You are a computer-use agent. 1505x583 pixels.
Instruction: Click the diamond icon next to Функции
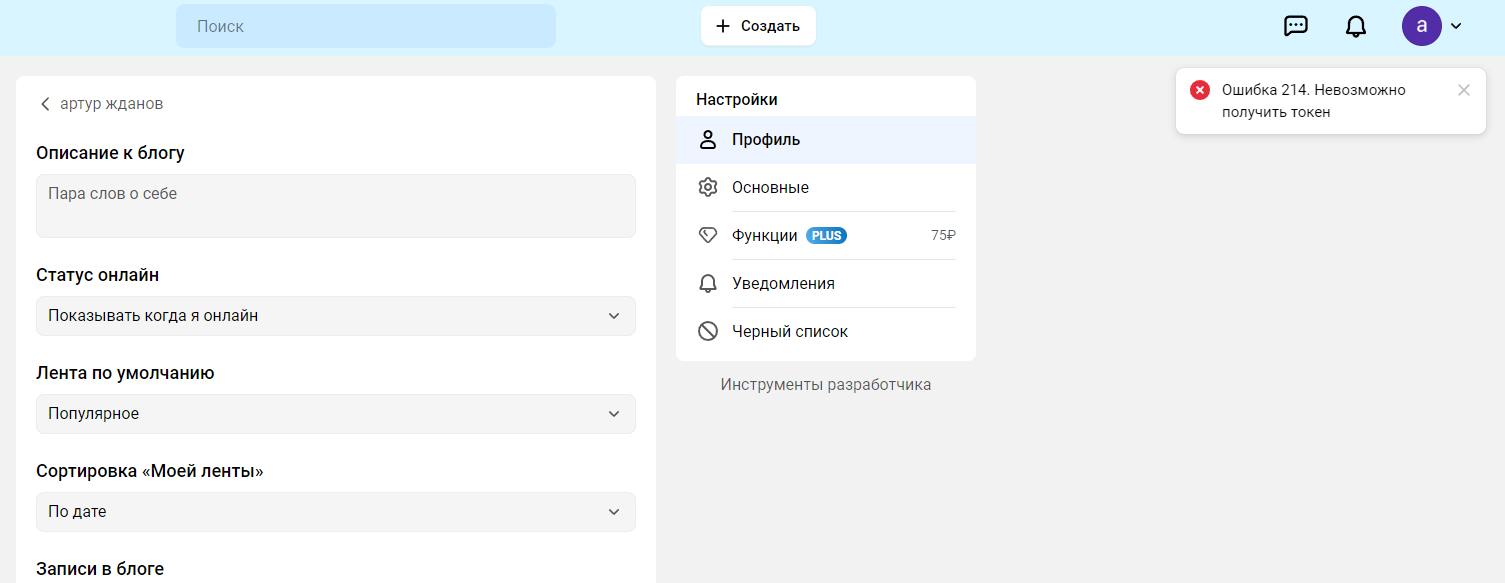pyautogui.click(x=708, y=236)
